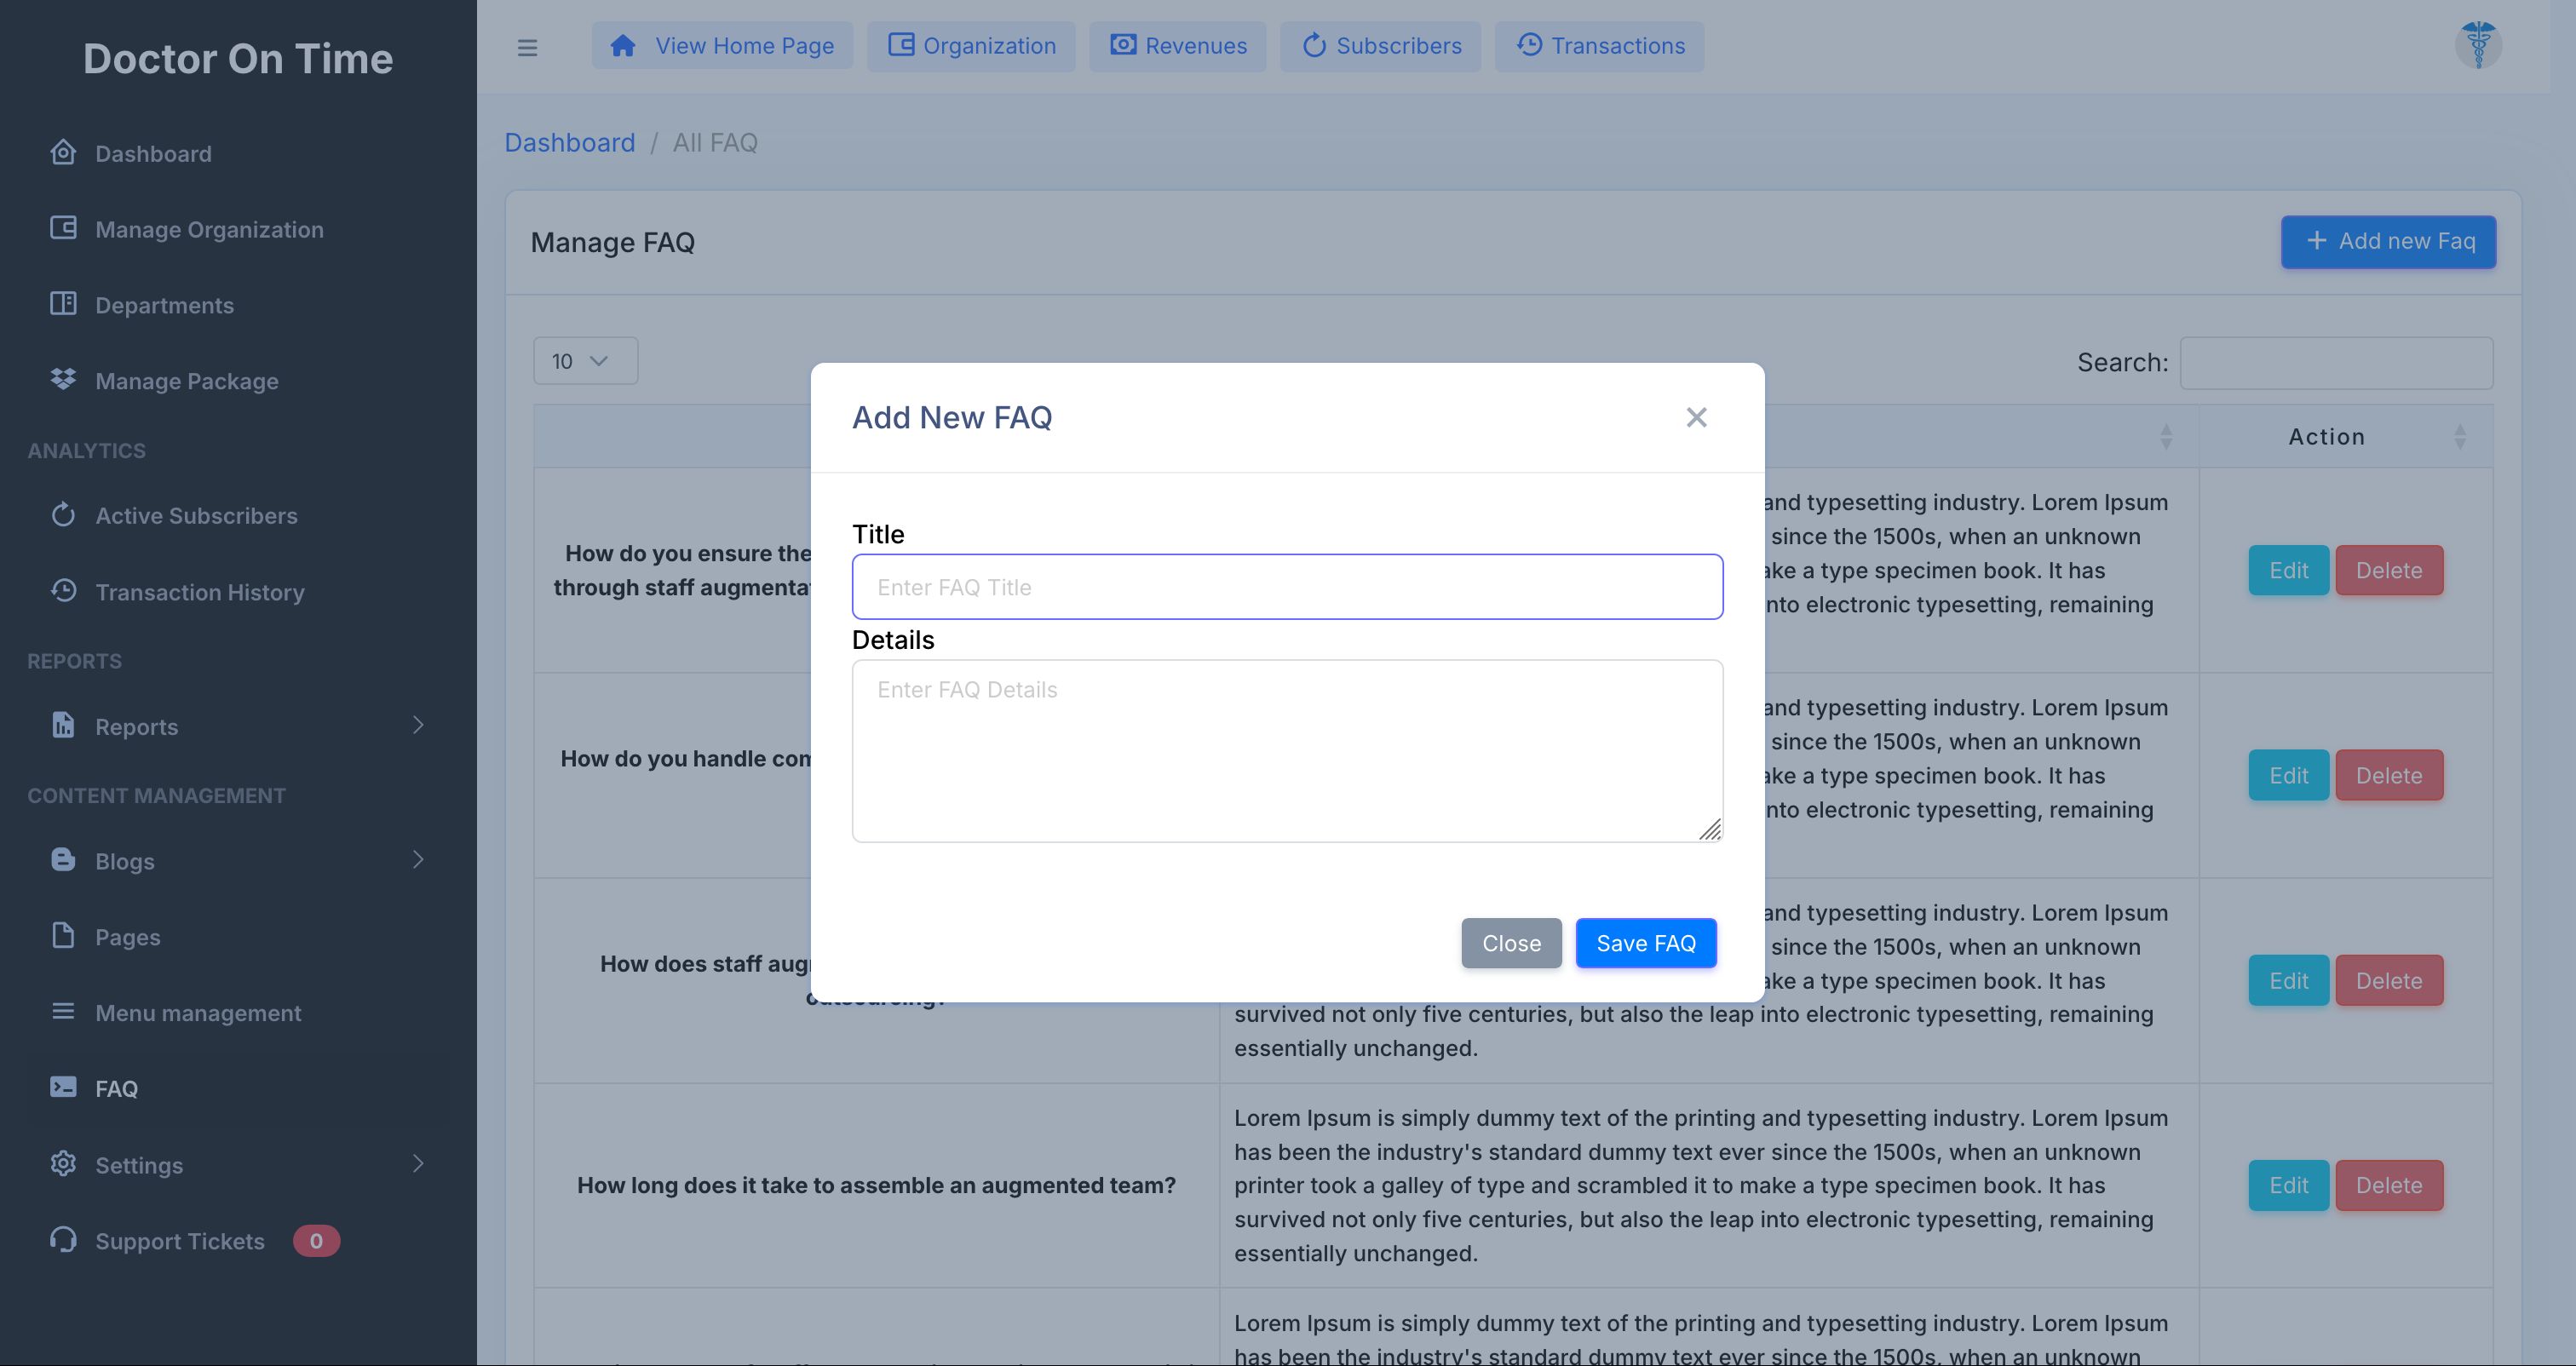Click the Support Tickets 0 badge

pyautogui.click(x=316, y=1240)
